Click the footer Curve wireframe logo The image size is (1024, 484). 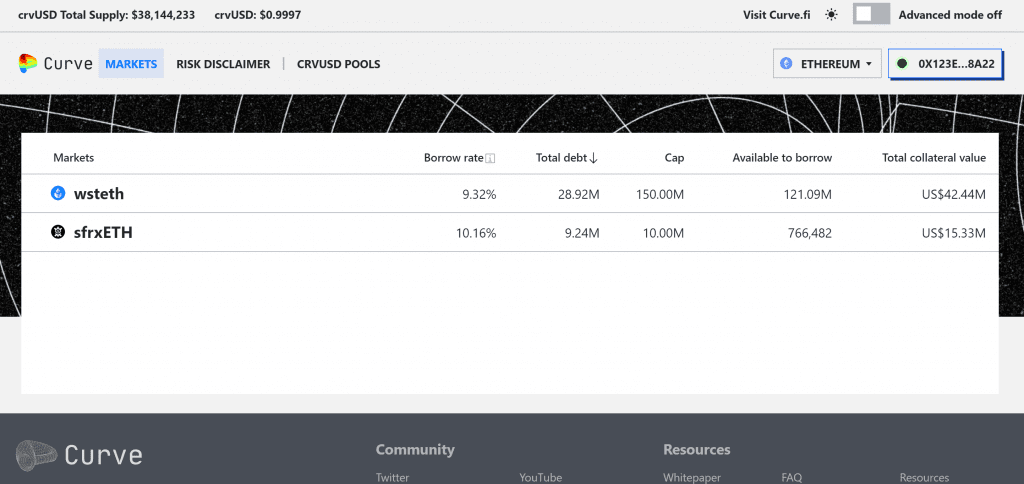(x=37, y=455)
